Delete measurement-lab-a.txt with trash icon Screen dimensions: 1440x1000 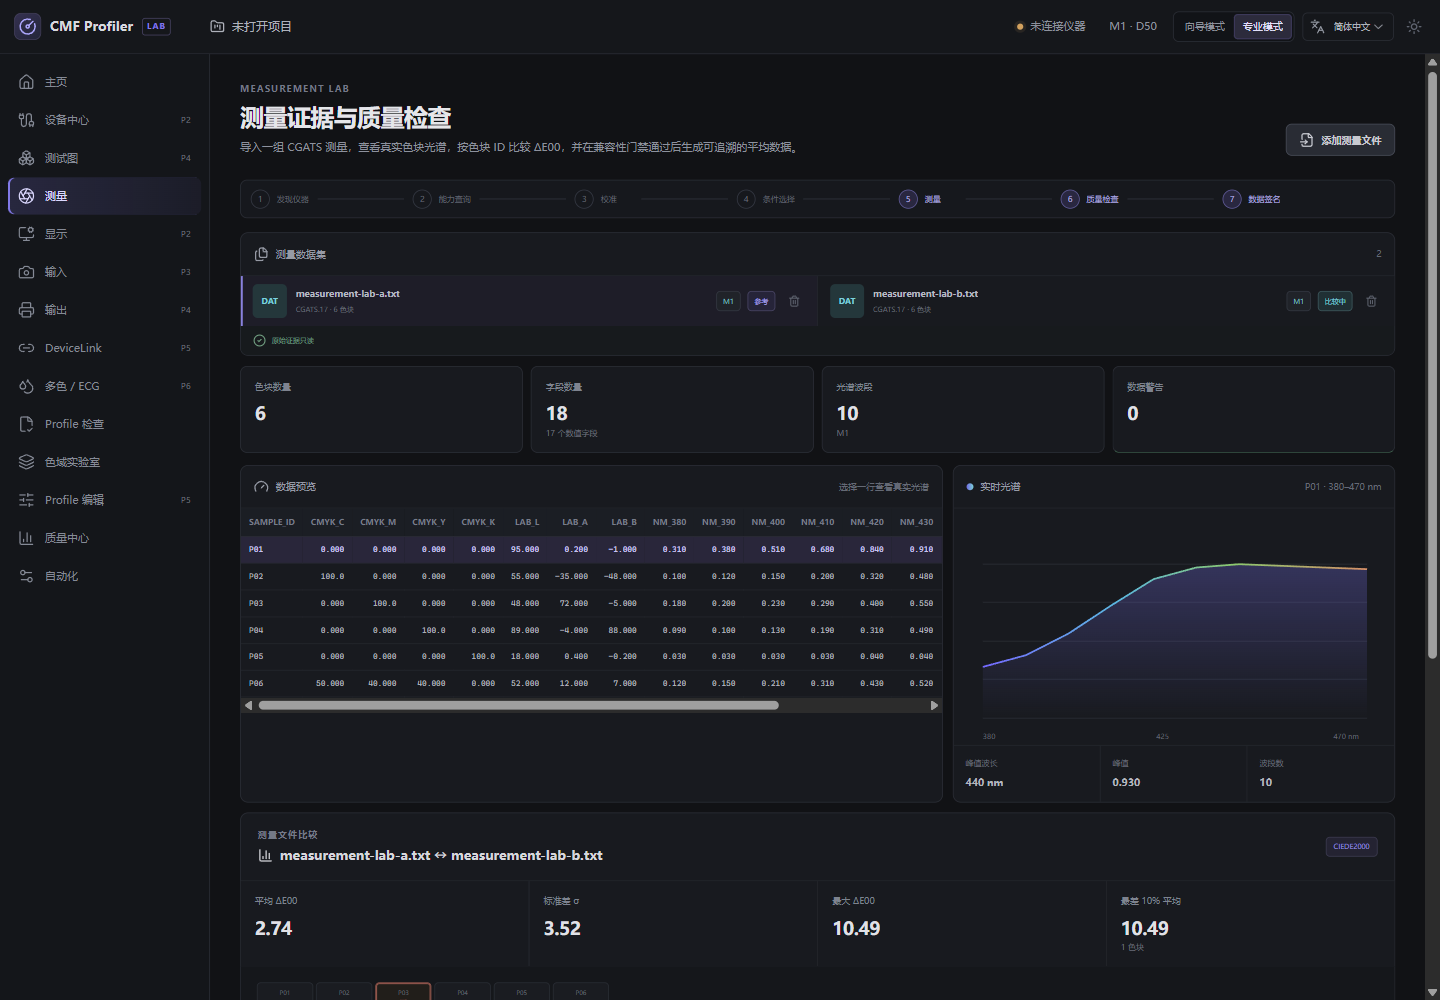coord(794,301)
